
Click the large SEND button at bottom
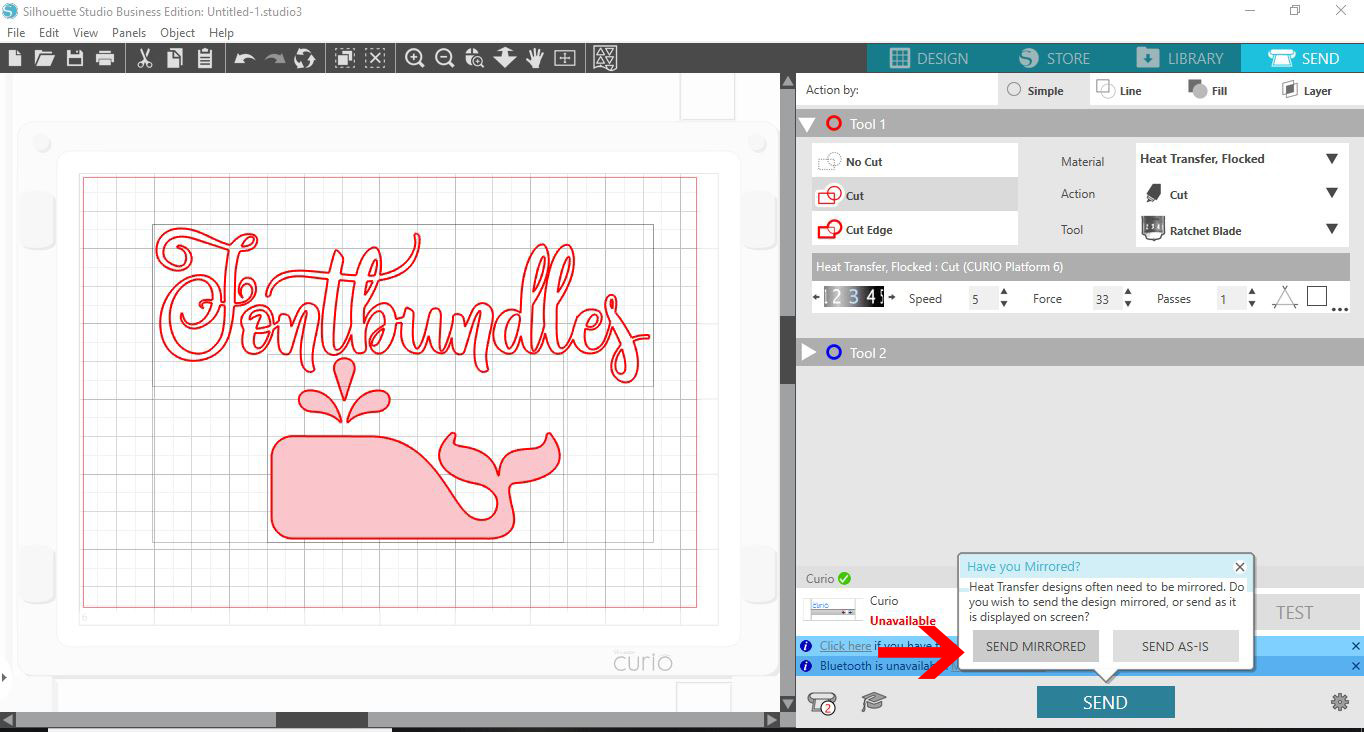coord(1105,702)
